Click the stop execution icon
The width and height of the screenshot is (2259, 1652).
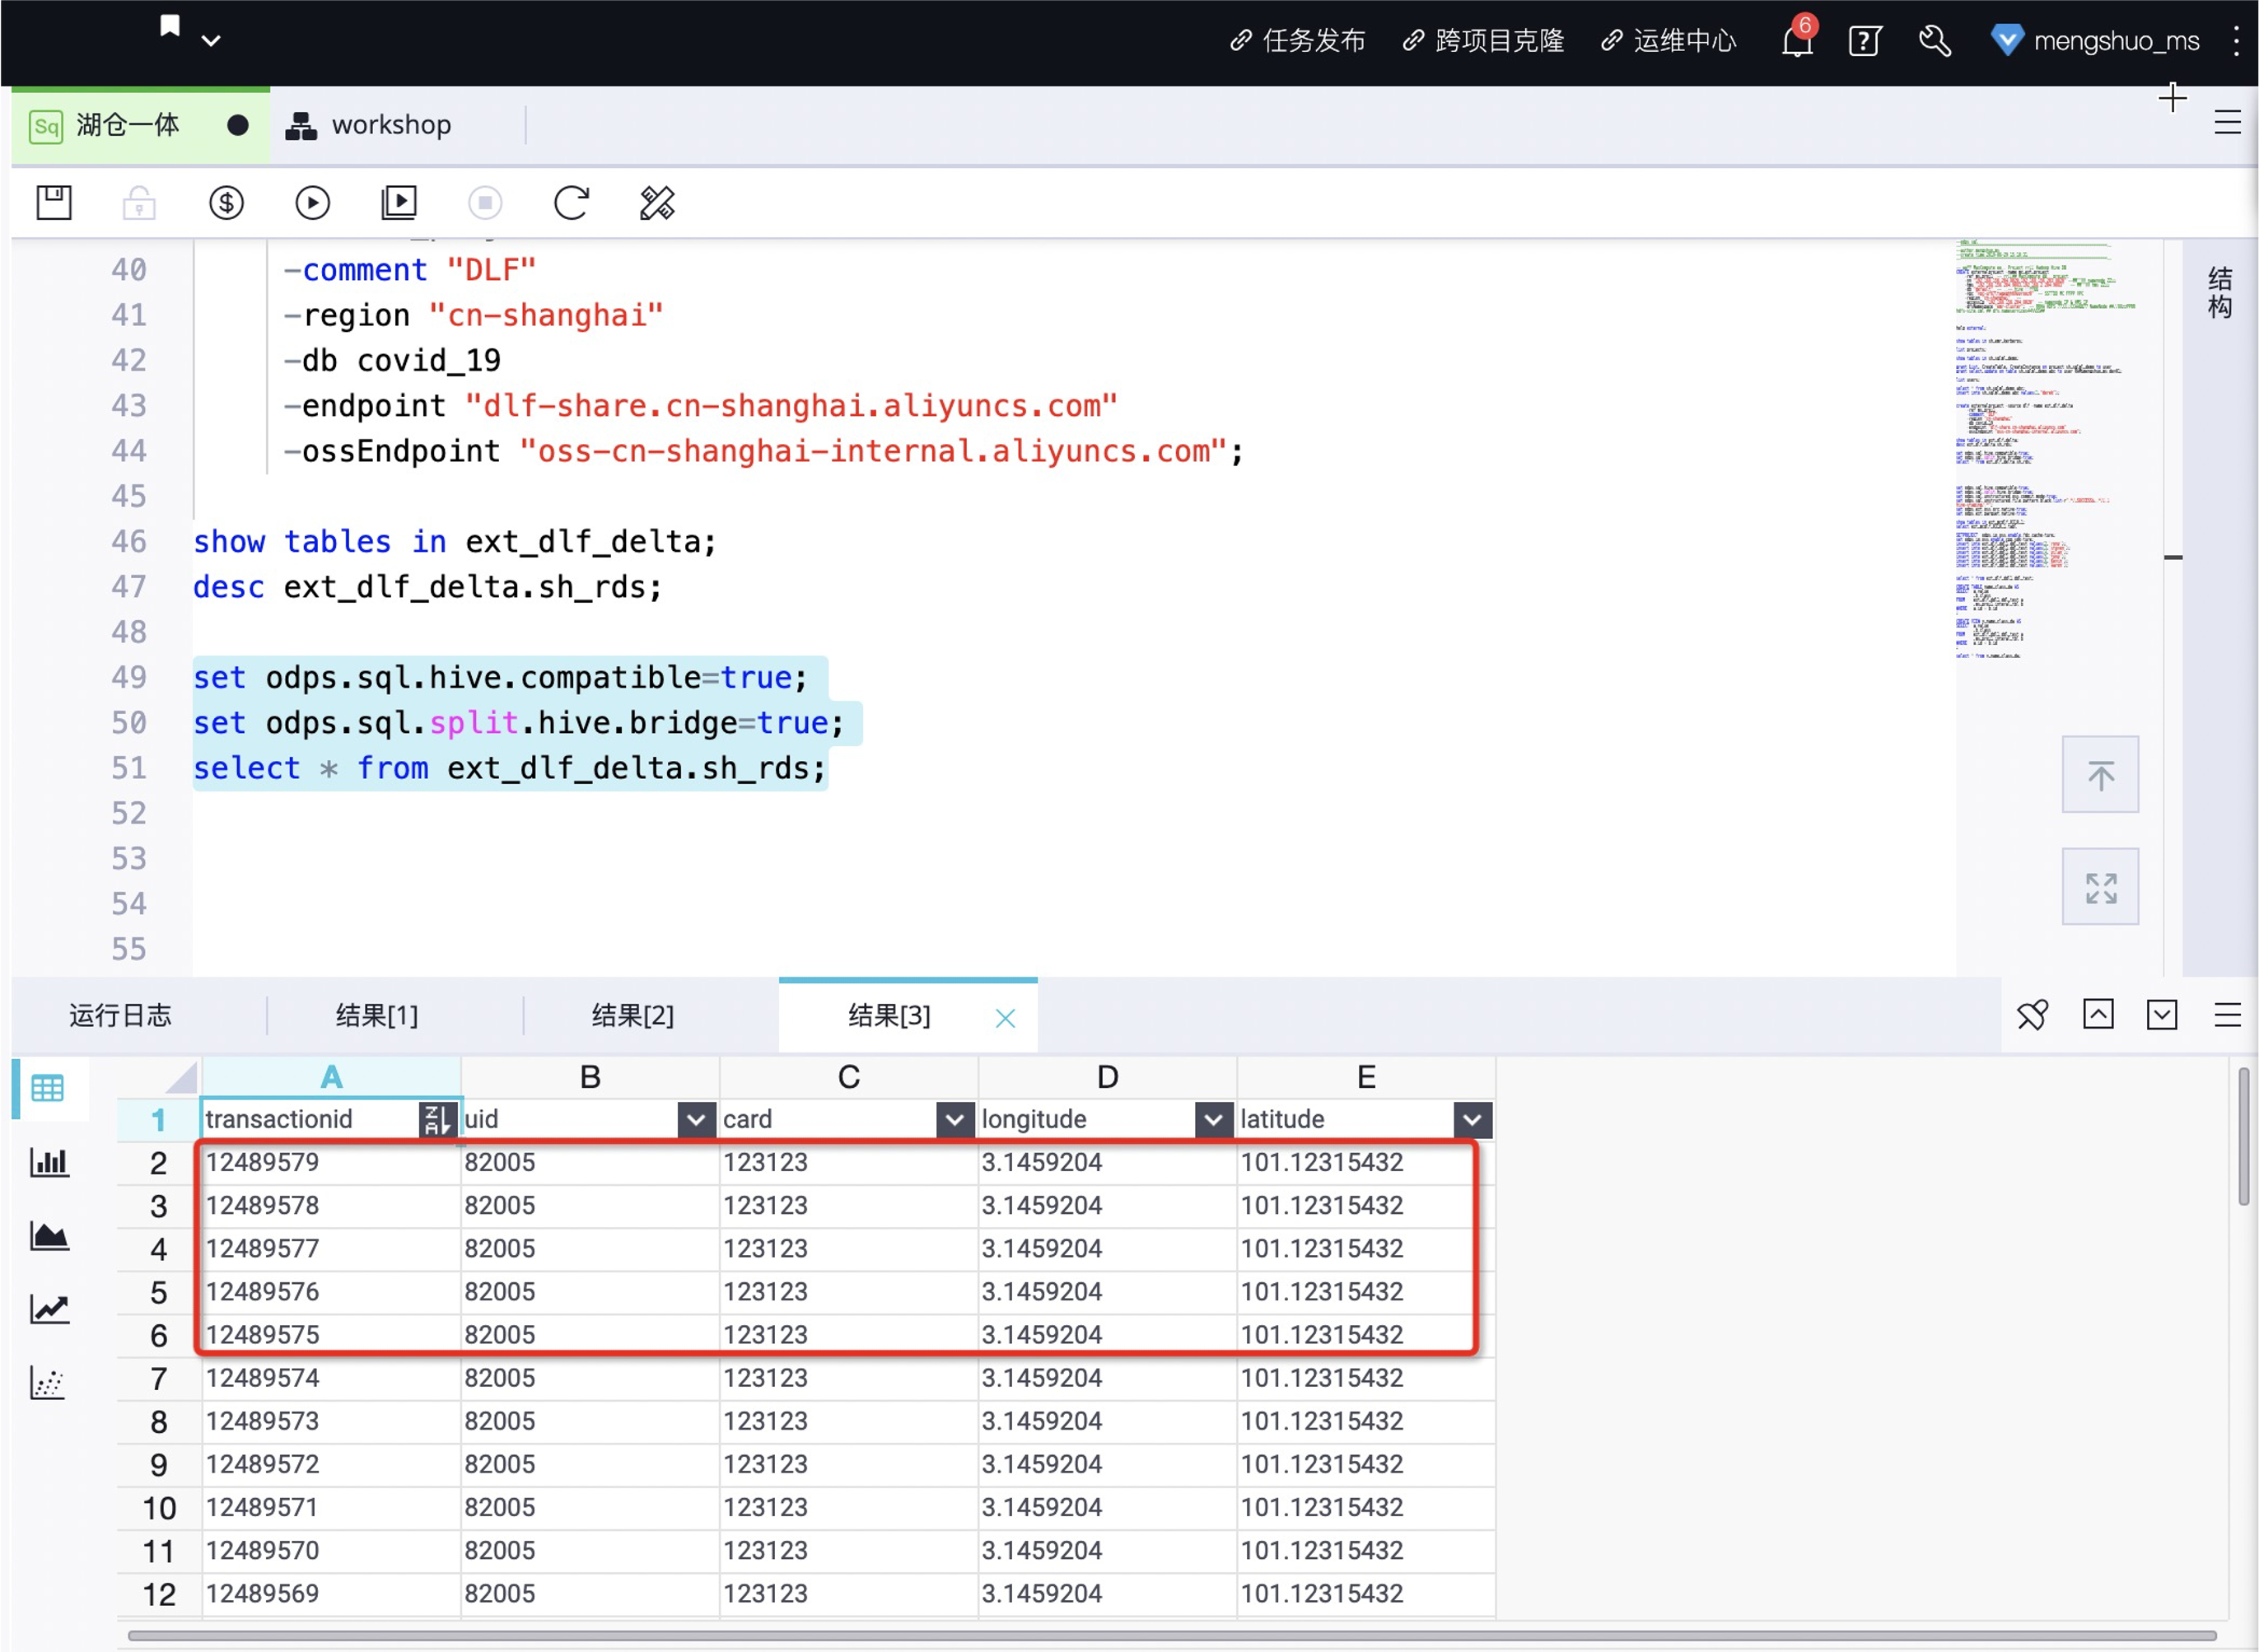(x=485, y=203)
